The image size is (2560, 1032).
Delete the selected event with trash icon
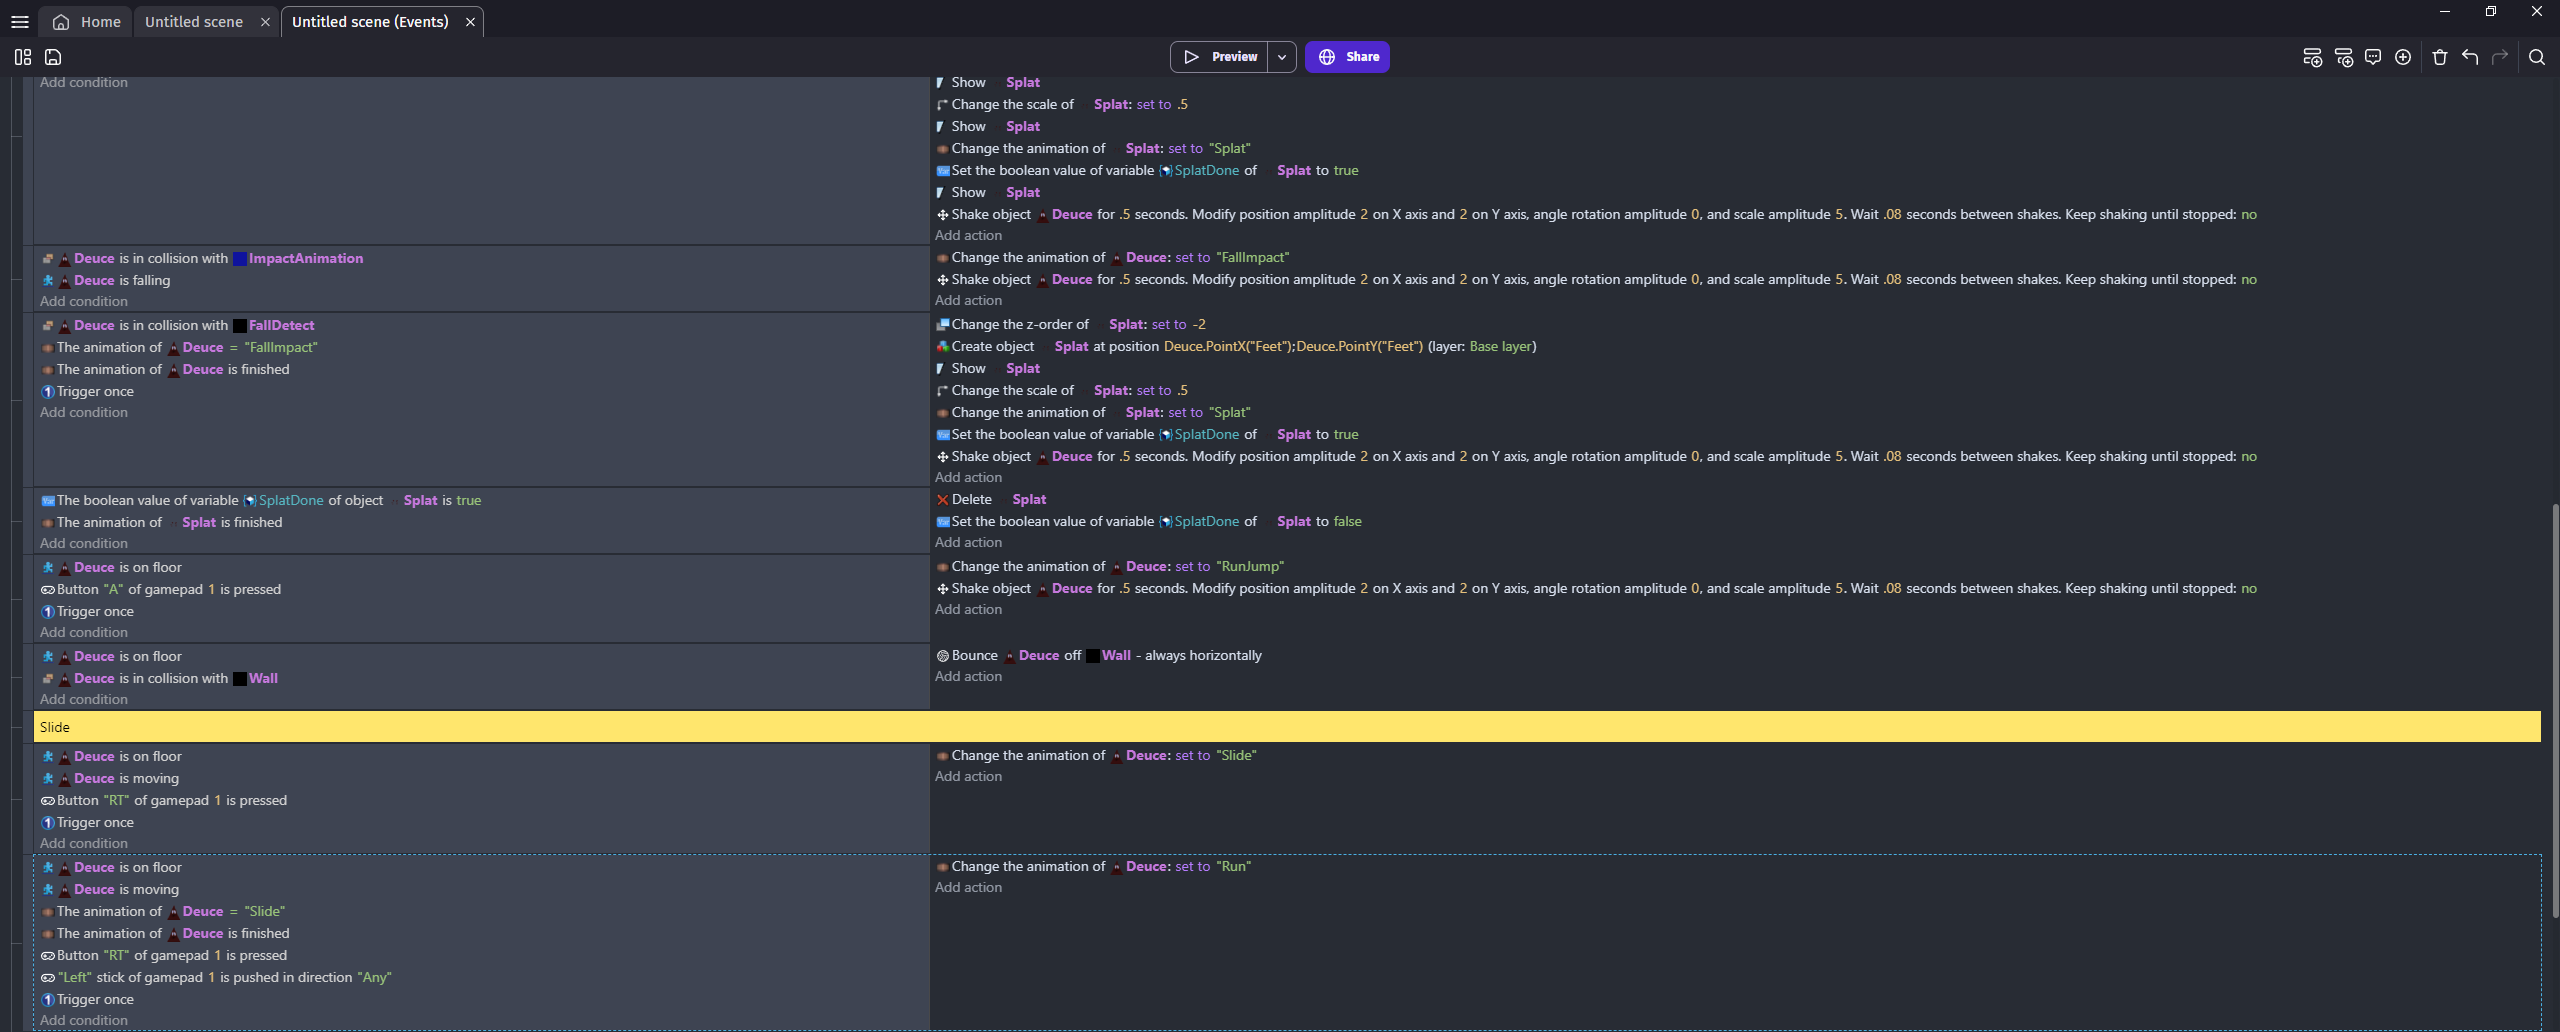[2440, 57]
